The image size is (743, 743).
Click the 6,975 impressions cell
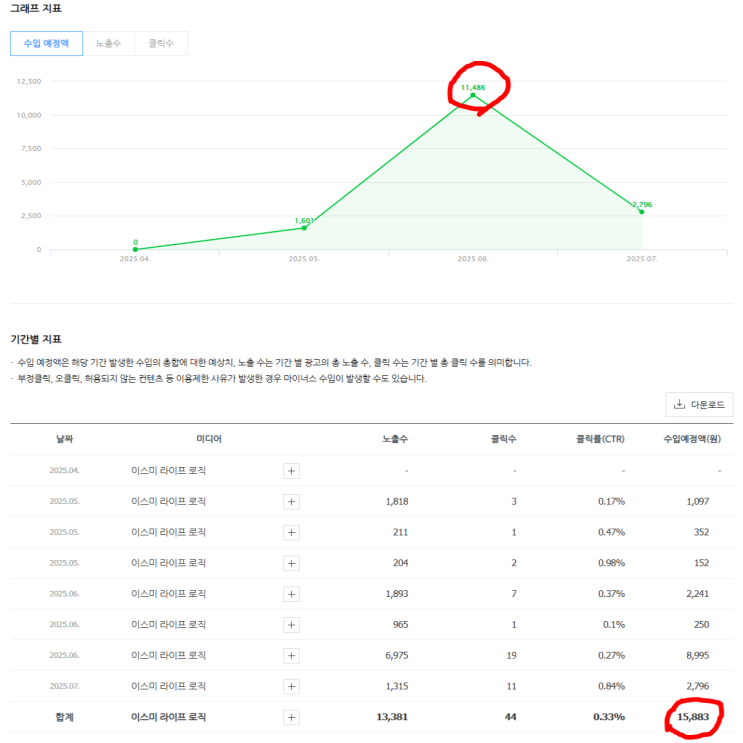point(397,655)
